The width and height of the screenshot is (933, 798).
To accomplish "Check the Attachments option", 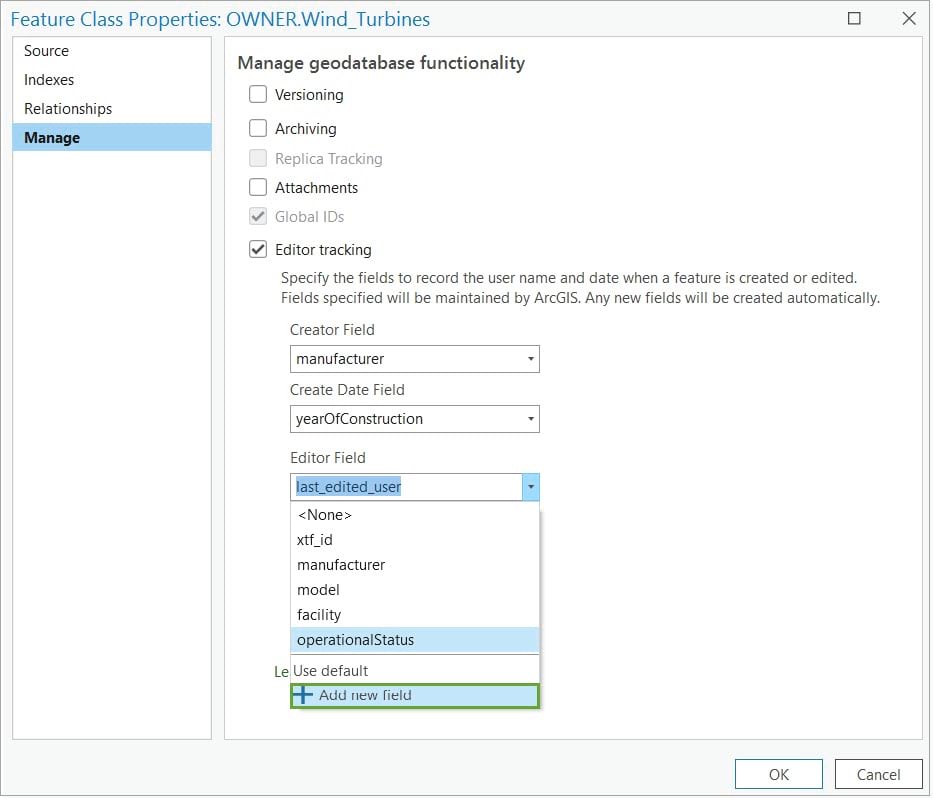I will 258,187.
